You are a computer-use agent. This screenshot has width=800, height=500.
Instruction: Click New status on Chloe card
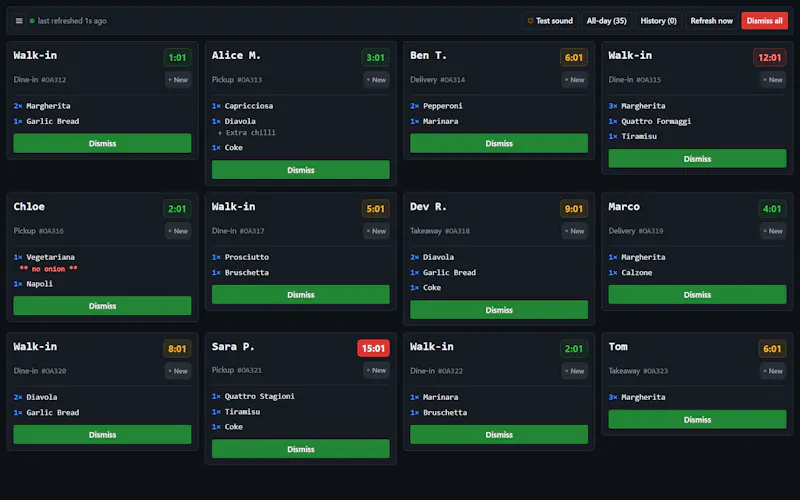178,231
